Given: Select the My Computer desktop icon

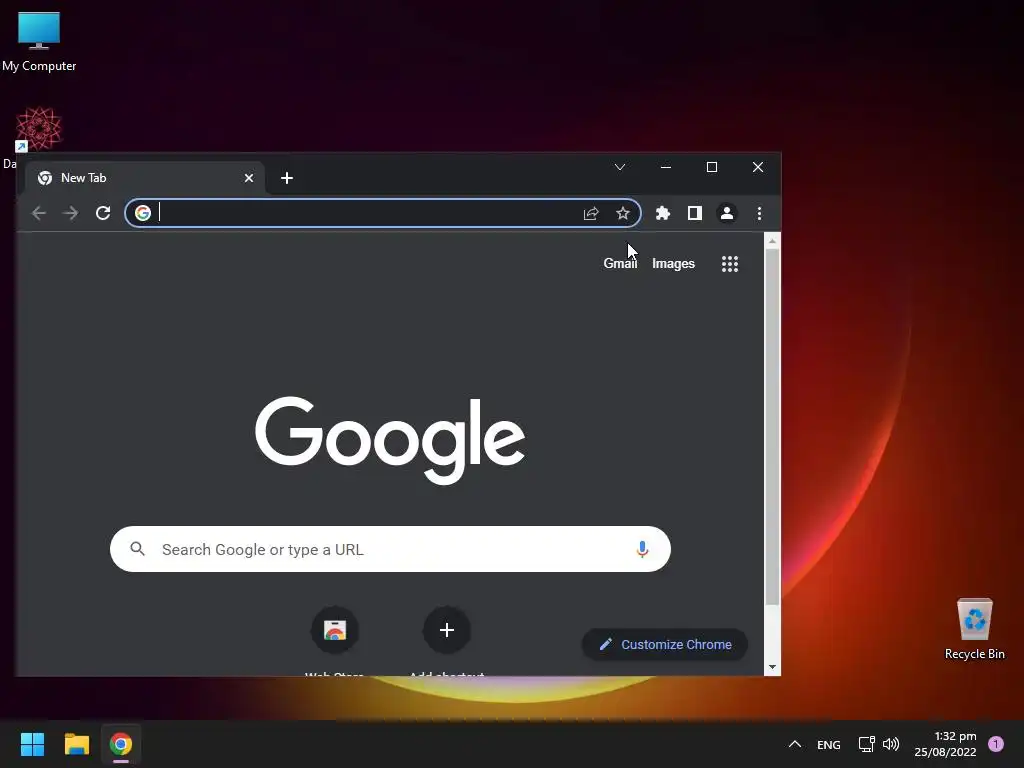Looking at the screenshot, I should (x=39, y=41).
